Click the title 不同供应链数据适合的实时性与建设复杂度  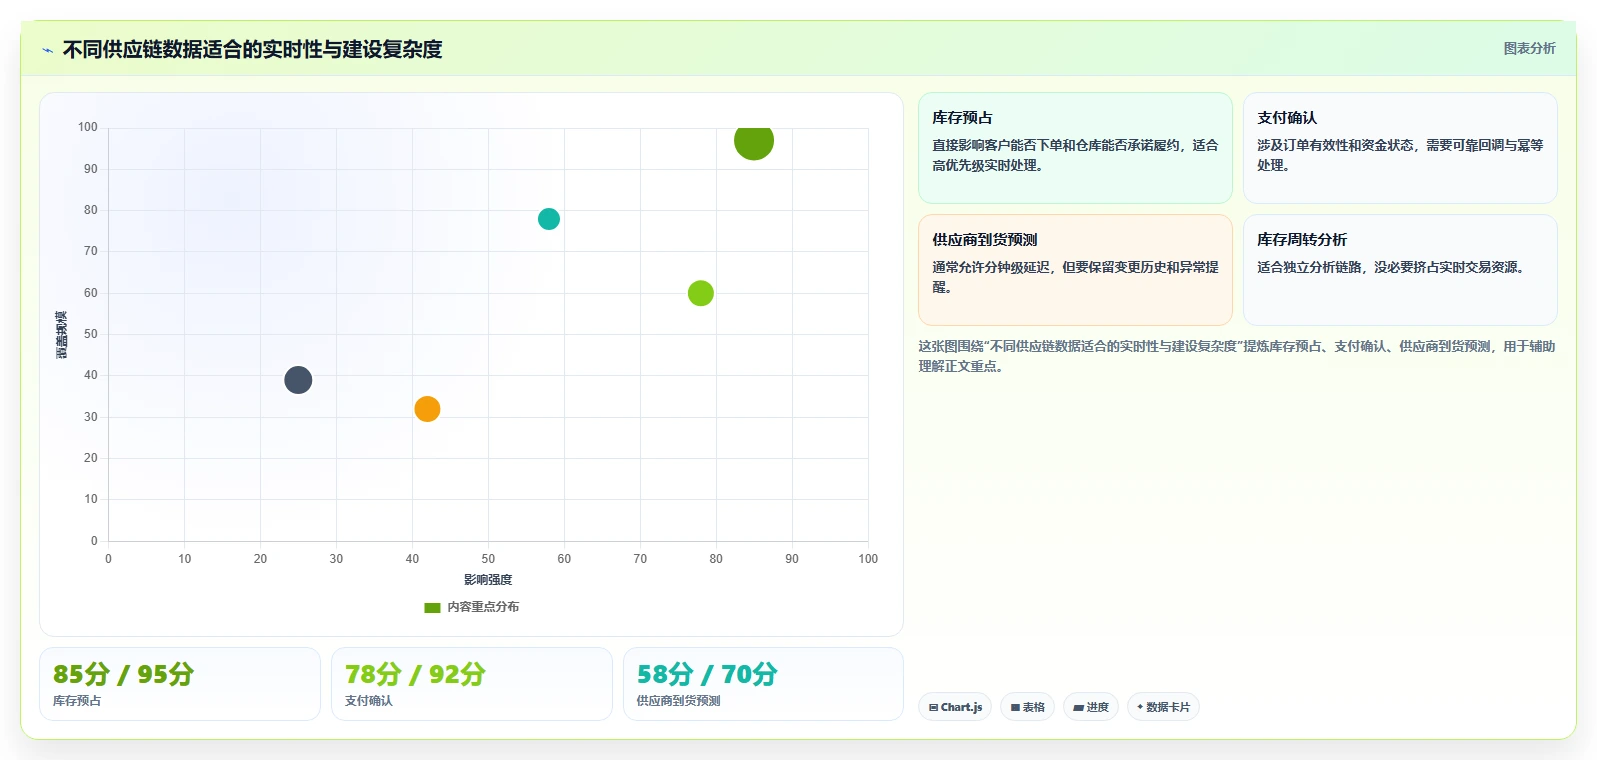click(253, 49)
